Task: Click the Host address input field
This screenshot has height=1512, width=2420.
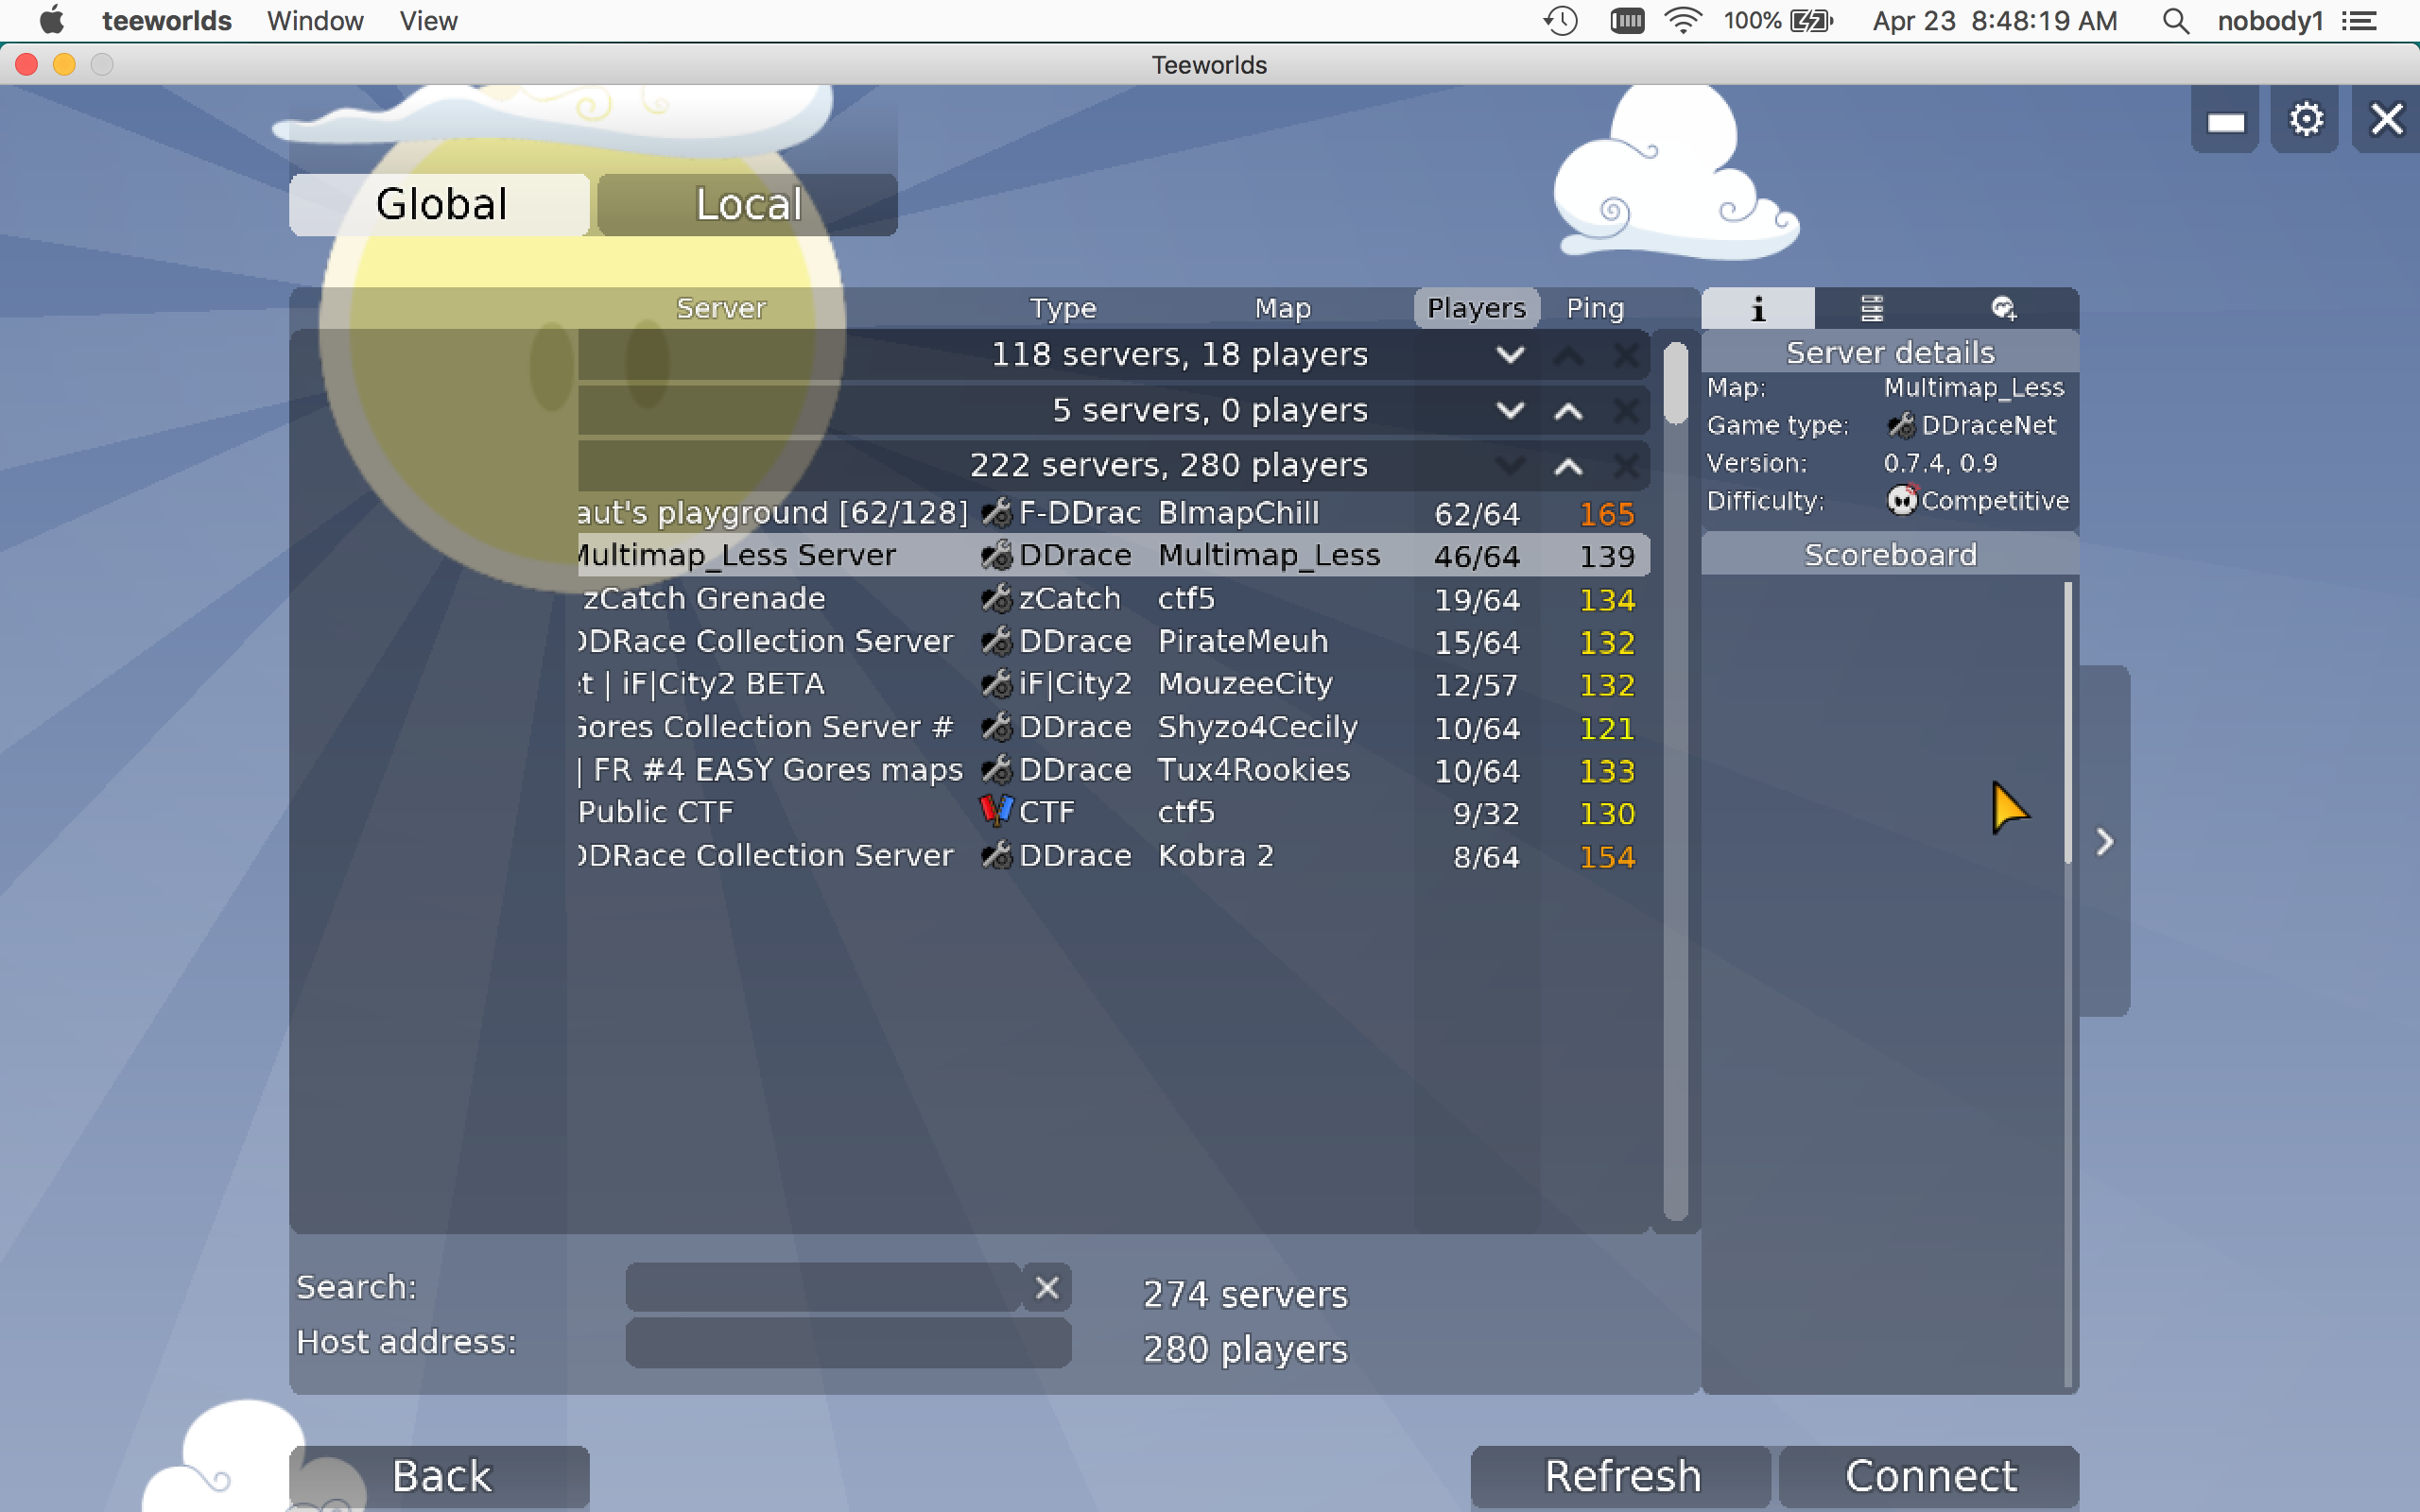Action: tap(848, 1342)
